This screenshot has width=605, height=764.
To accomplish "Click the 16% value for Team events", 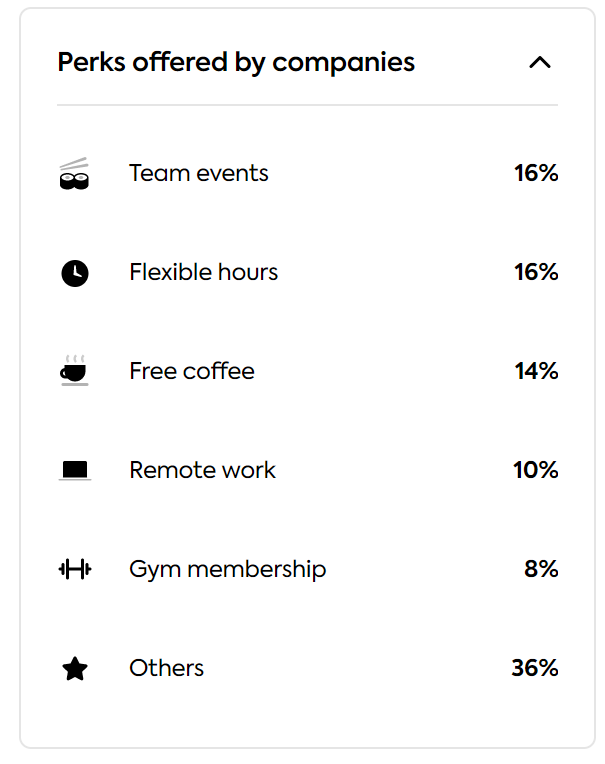I will click(x=536, y=173).
